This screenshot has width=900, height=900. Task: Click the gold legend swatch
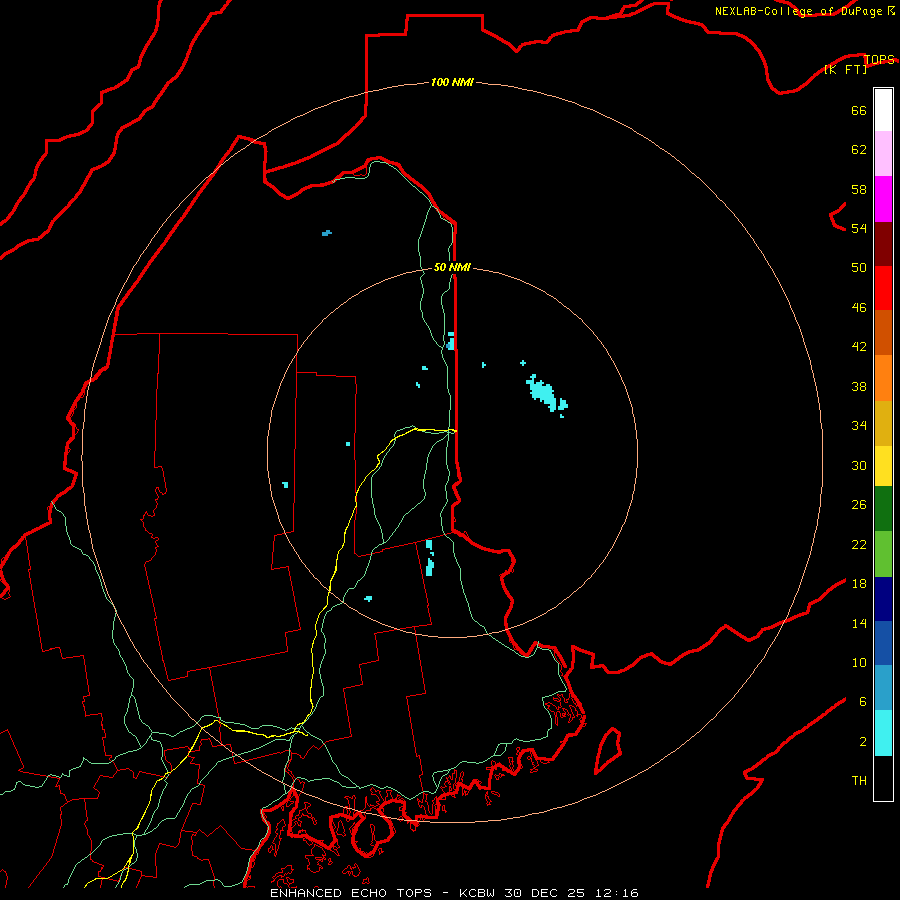pos(883,424)
